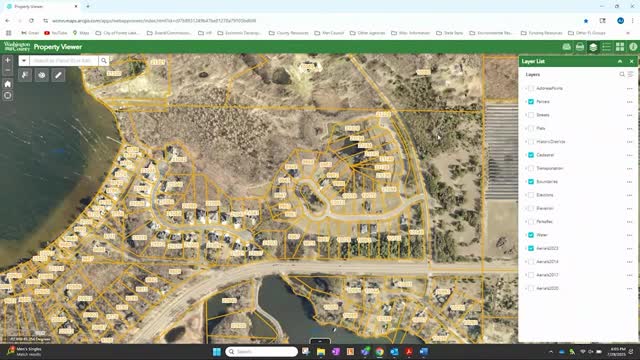
Task: Open the app grid widget
Action: click(620, 47)
